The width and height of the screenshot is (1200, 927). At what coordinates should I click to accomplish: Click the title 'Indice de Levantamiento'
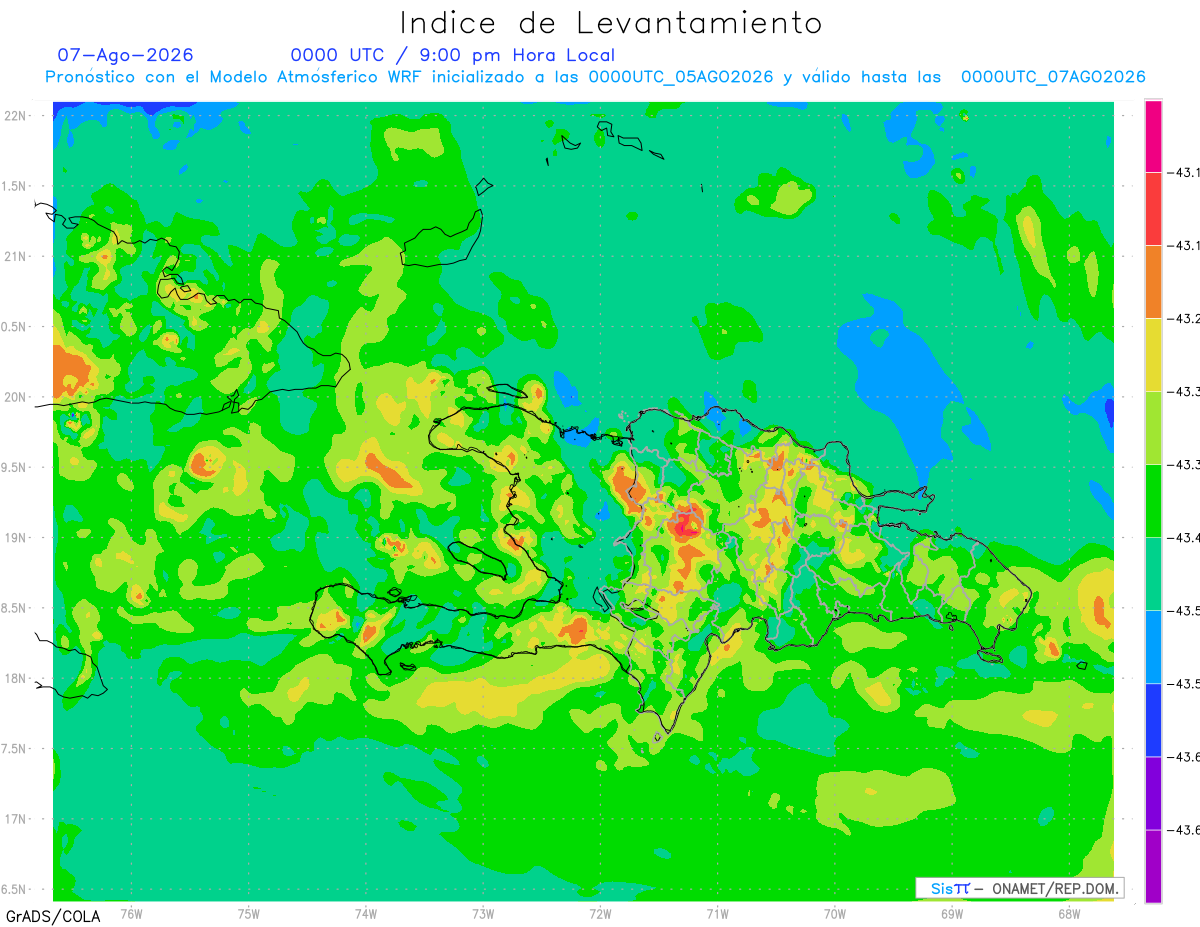[611, 22]
